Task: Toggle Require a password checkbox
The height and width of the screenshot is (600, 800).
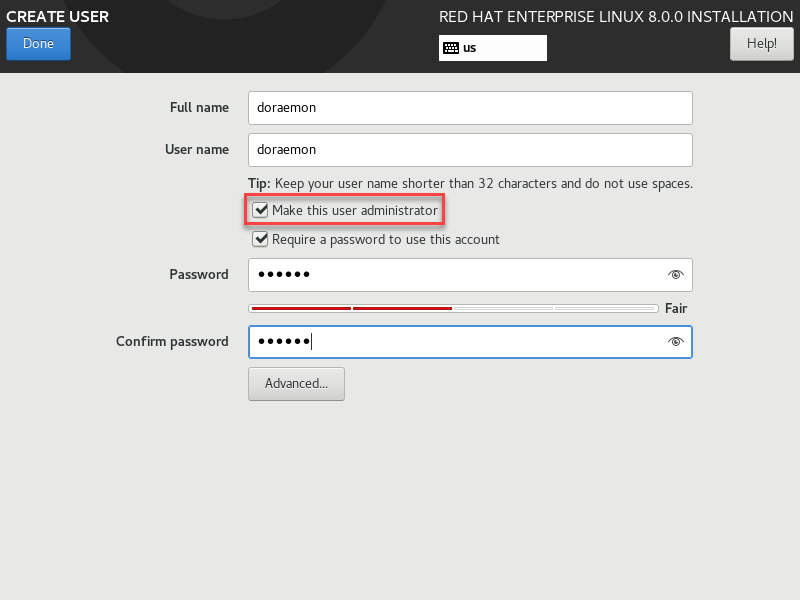Action: click(x=260, y=239)
